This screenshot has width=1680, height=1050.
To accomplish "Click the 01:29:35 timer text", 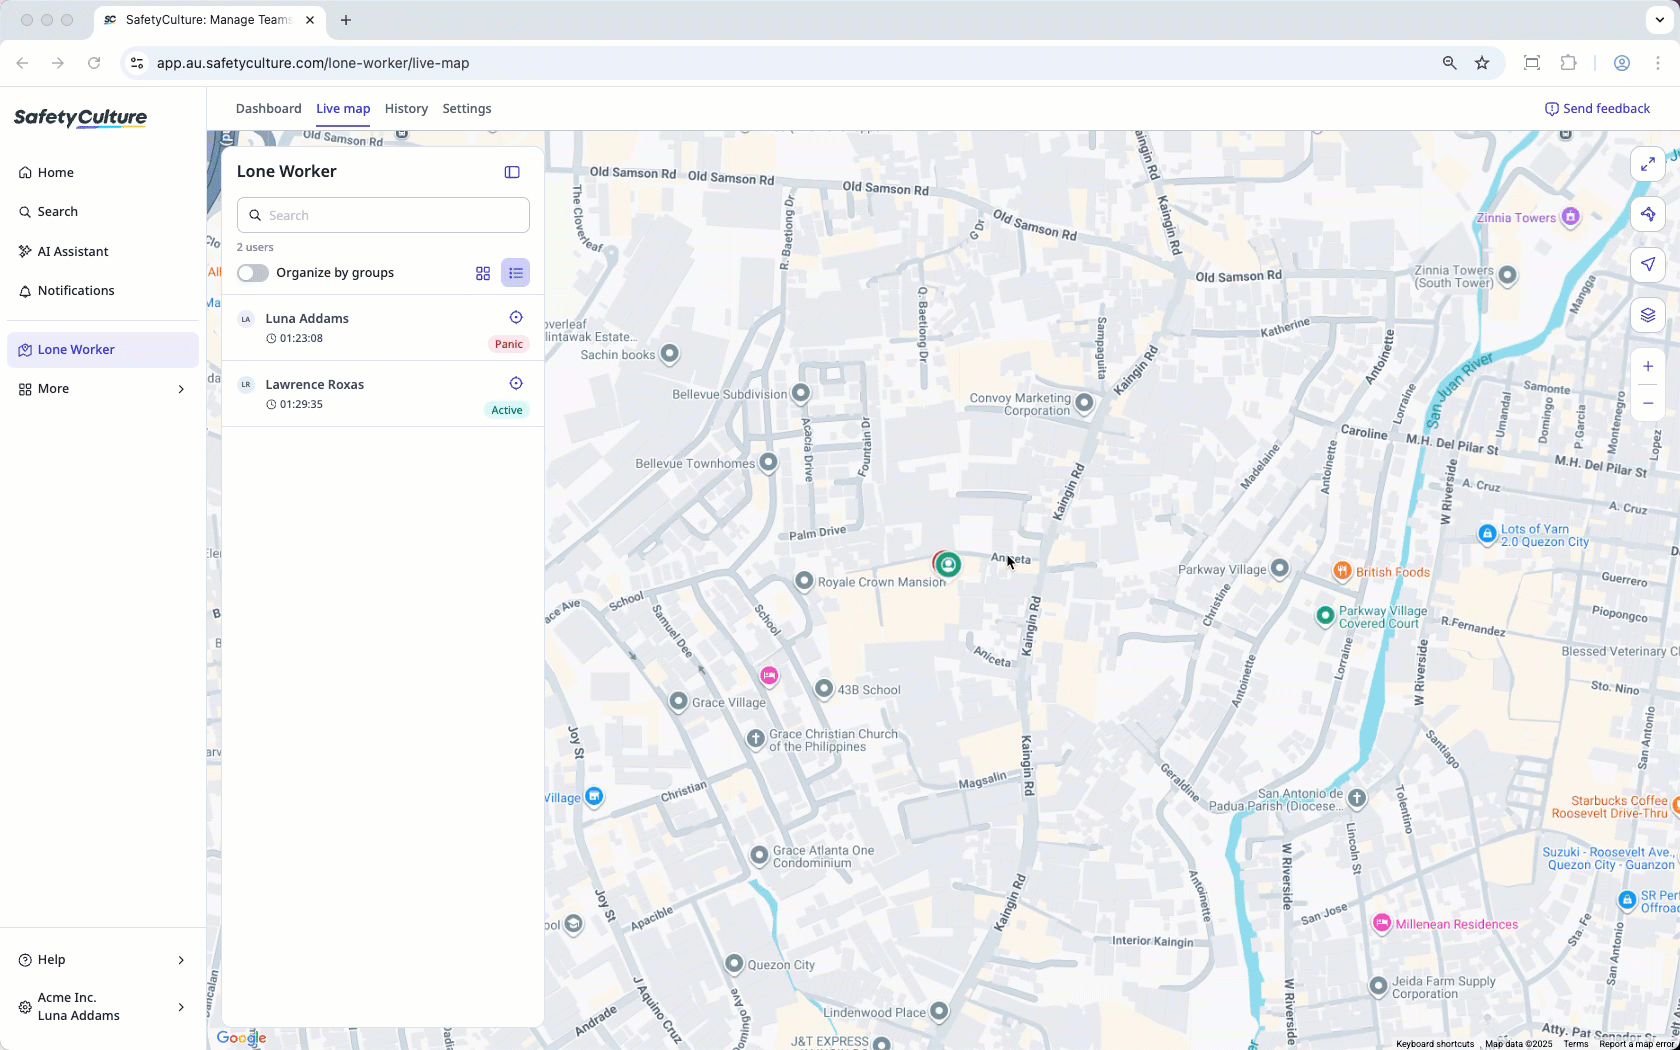I will pos(301,404).
